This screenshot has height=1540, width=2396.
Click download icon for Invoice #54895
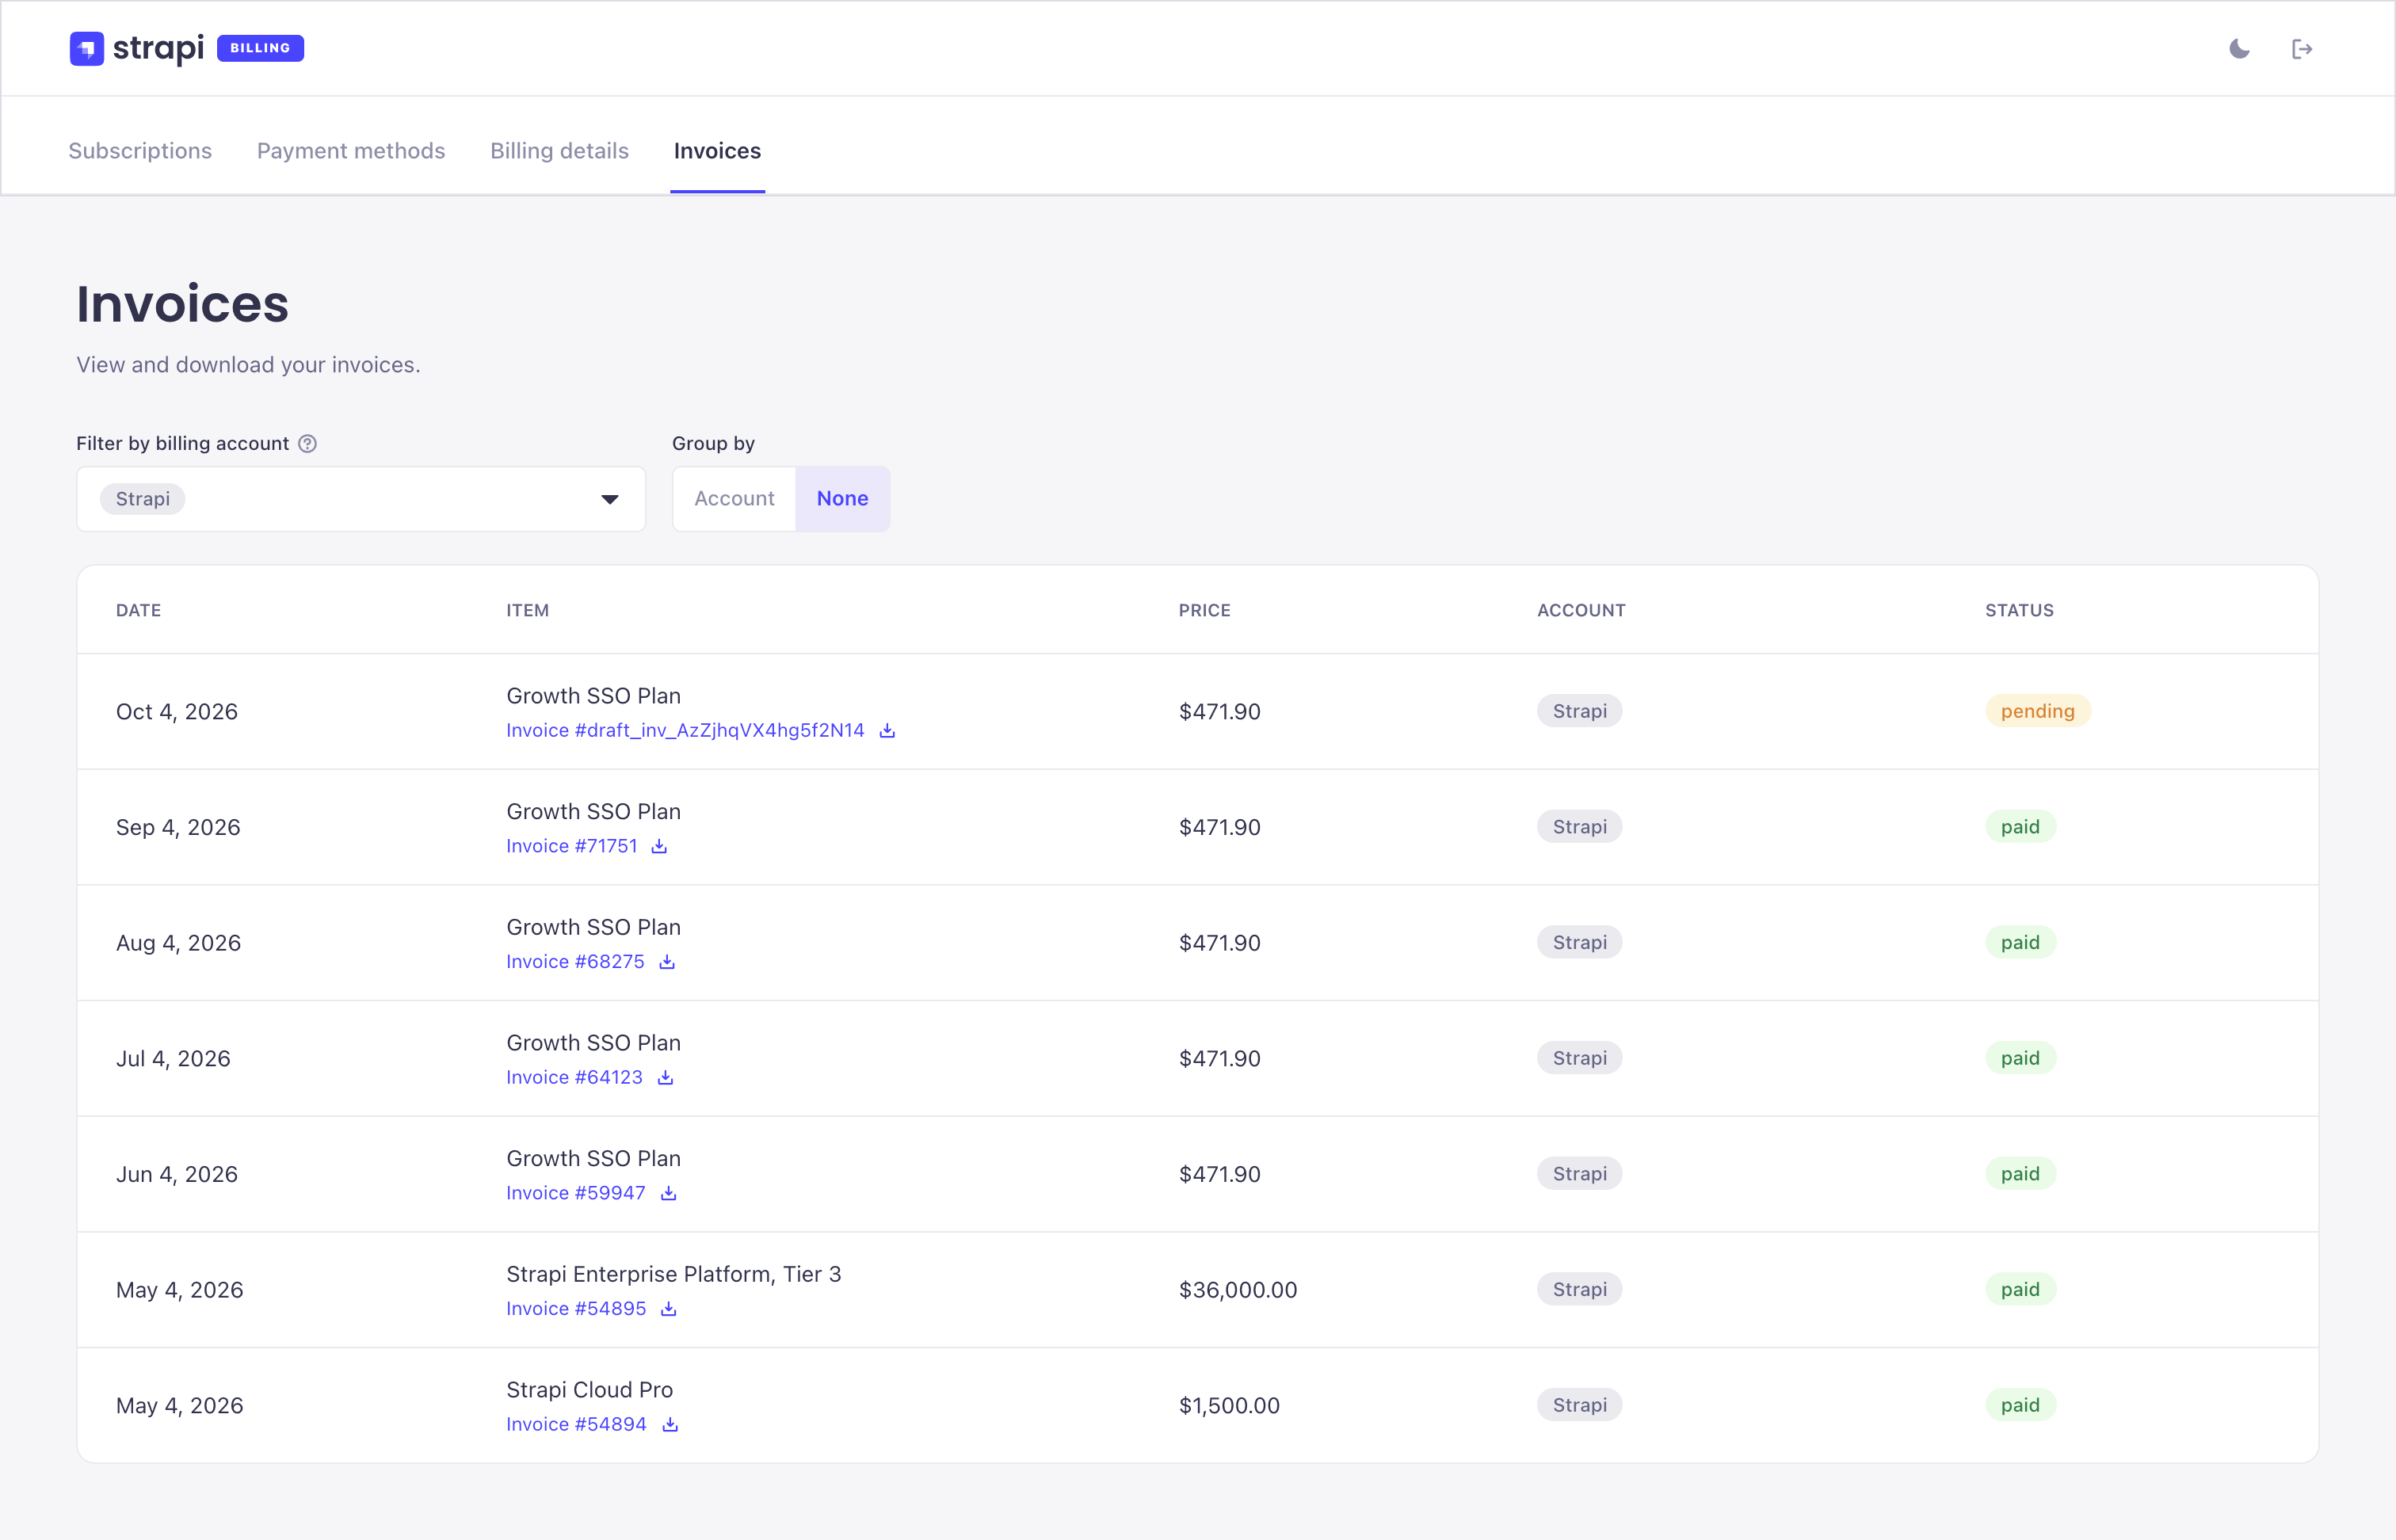(669, 1309)
